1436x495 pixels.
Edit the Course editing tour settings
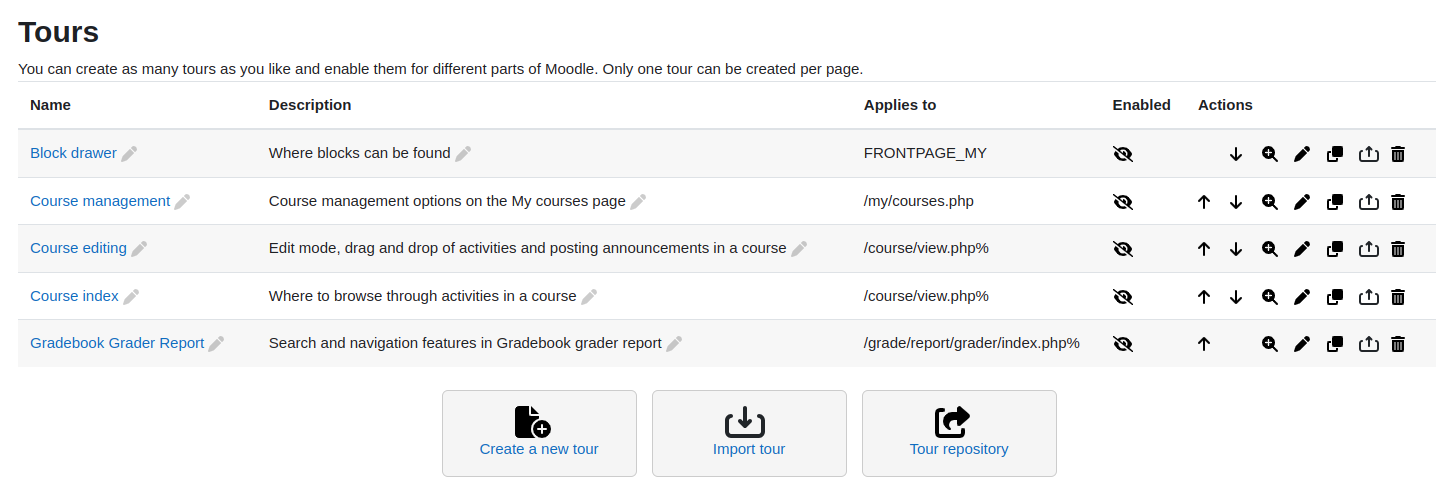click(x=1302, y=249)
